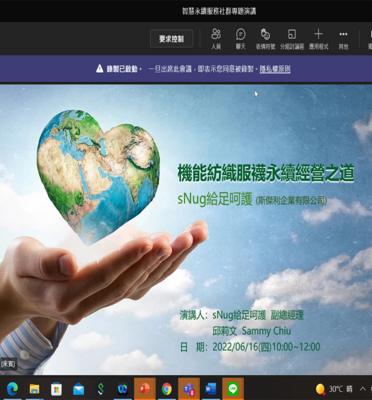The image size is (372, 400).
Task: Expand the 其他 more options menu
Action: coord(343,39)
